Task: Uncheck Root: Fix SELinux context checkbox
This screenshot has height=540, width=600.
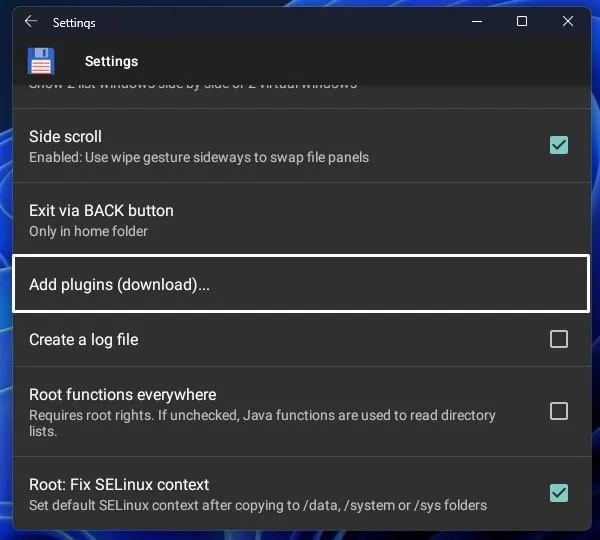Action: point(558,493)
